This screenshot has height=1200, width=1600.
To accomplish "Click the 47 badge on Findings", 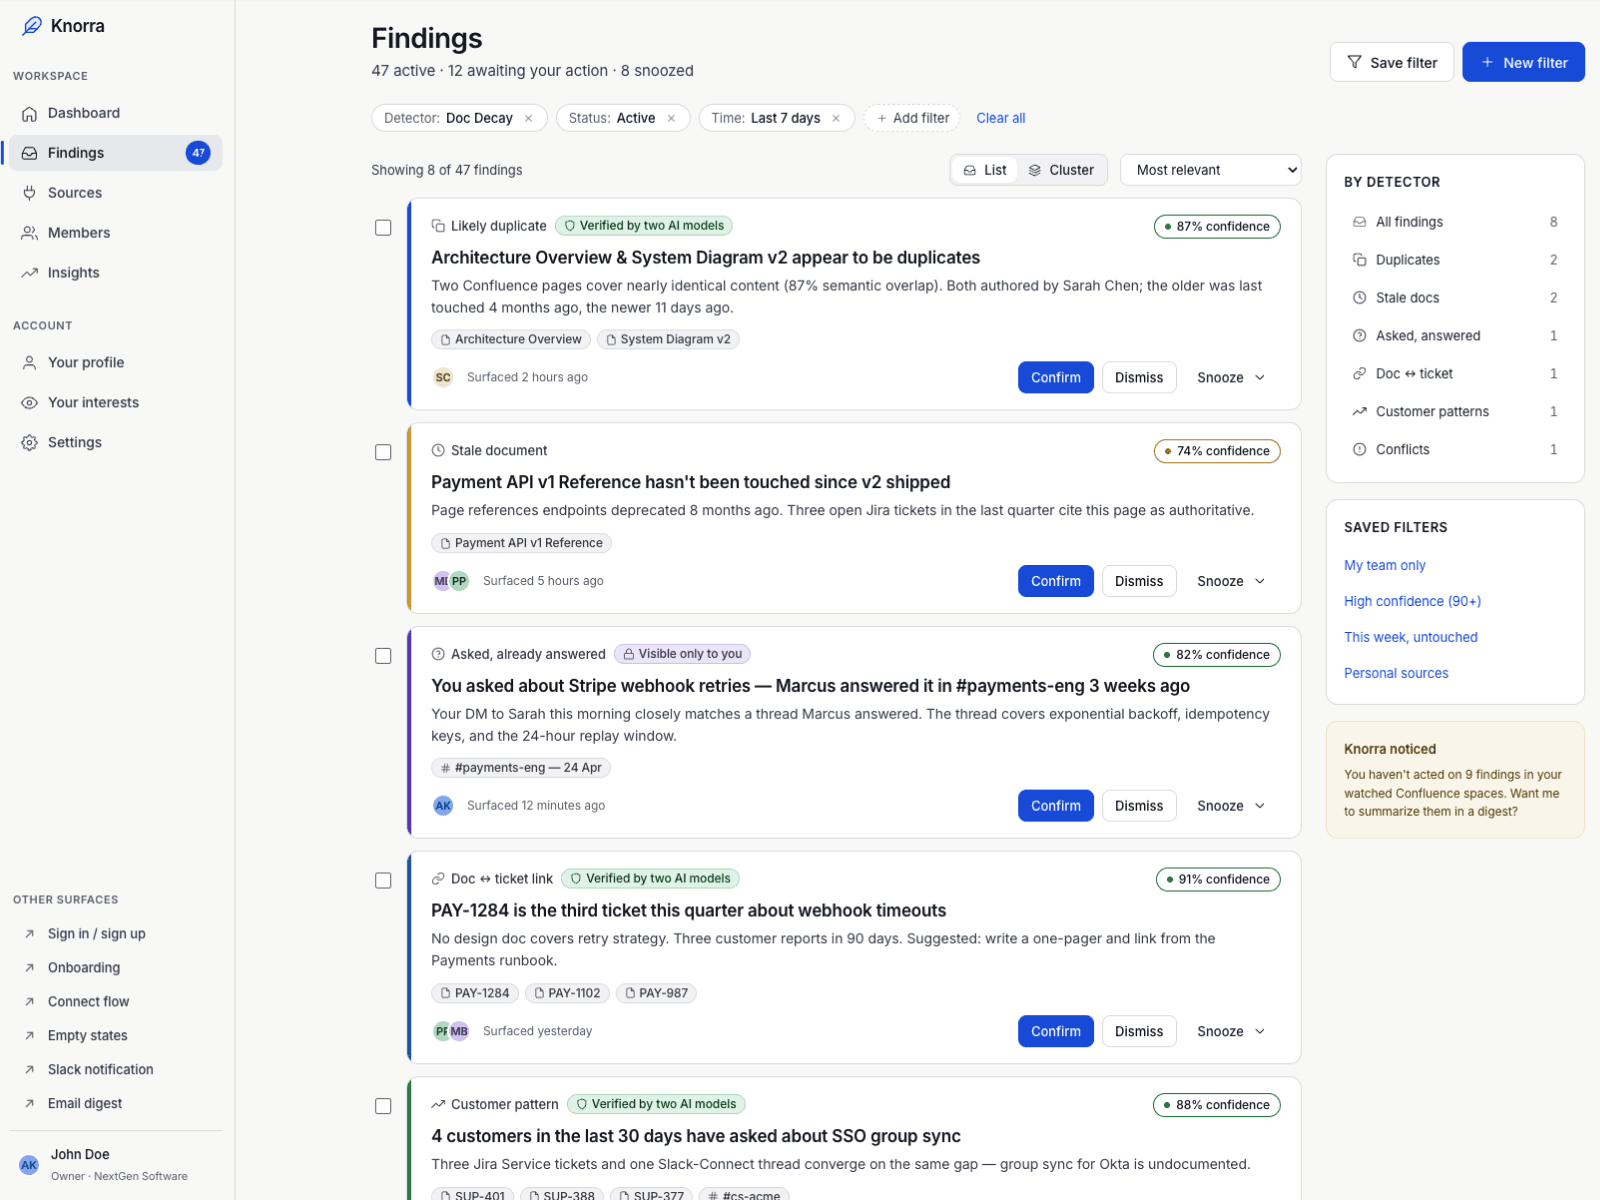I will pyautogui.click(x=198, y=153).
